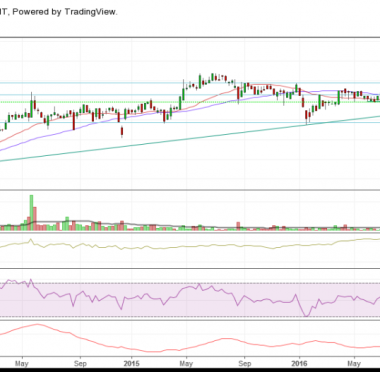
Task: Click the tall red volume bar beside the spike
Action: [x=35, y=218]
